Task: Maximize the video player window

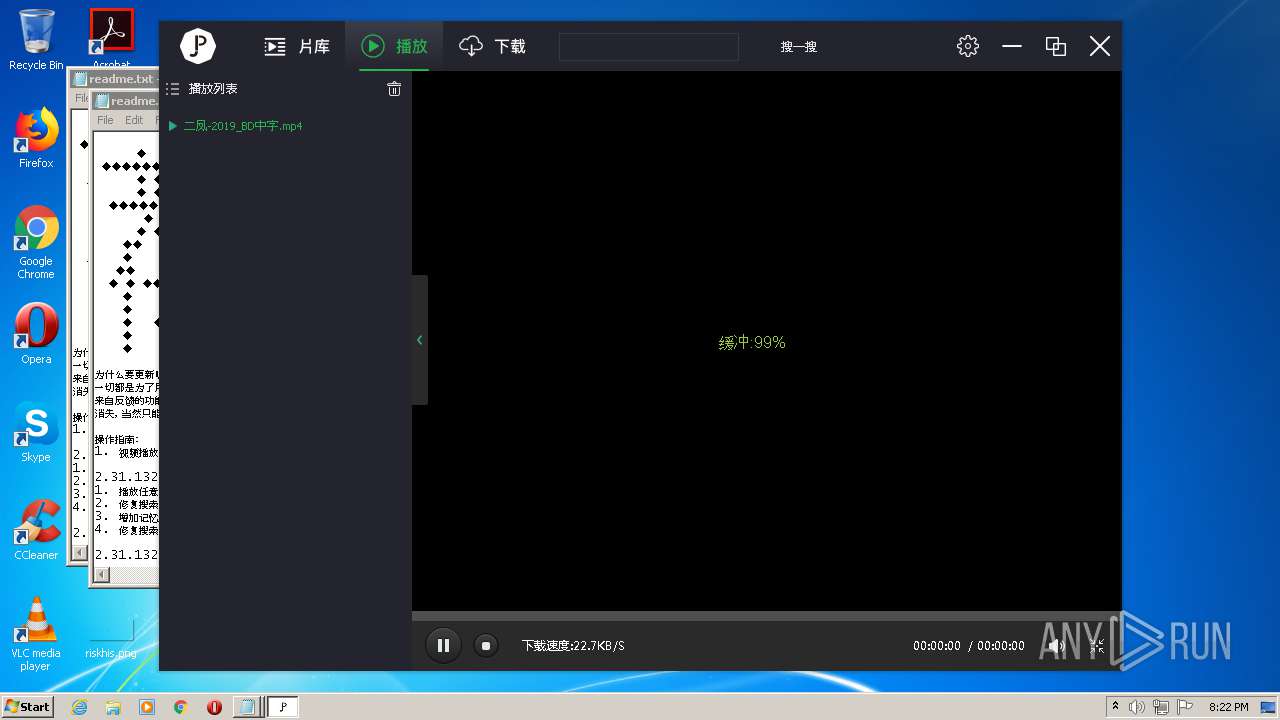Action: pyautogui.click(x=1056, y=46)
